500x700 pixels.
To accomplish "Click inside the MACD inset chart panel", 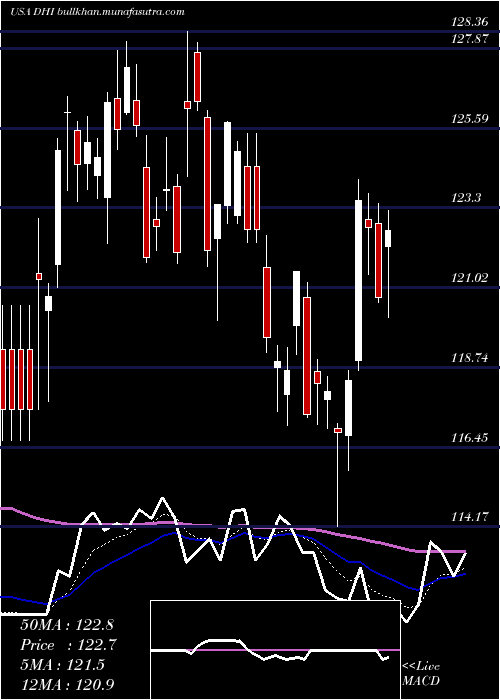I will [275, 650].
